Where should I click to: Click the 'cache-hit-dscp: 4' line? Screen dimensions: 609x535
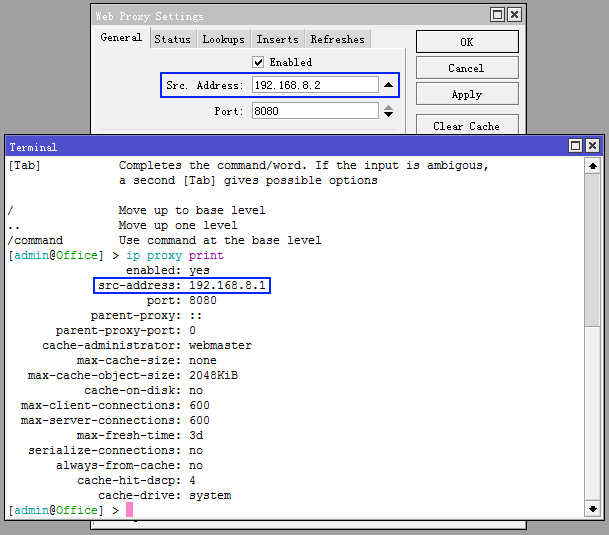[x=136, y=480]
